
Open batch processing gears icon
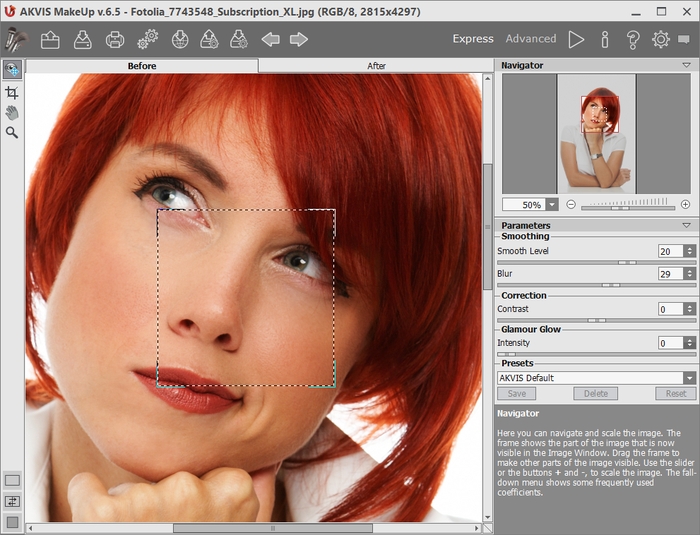coord(148,39)
